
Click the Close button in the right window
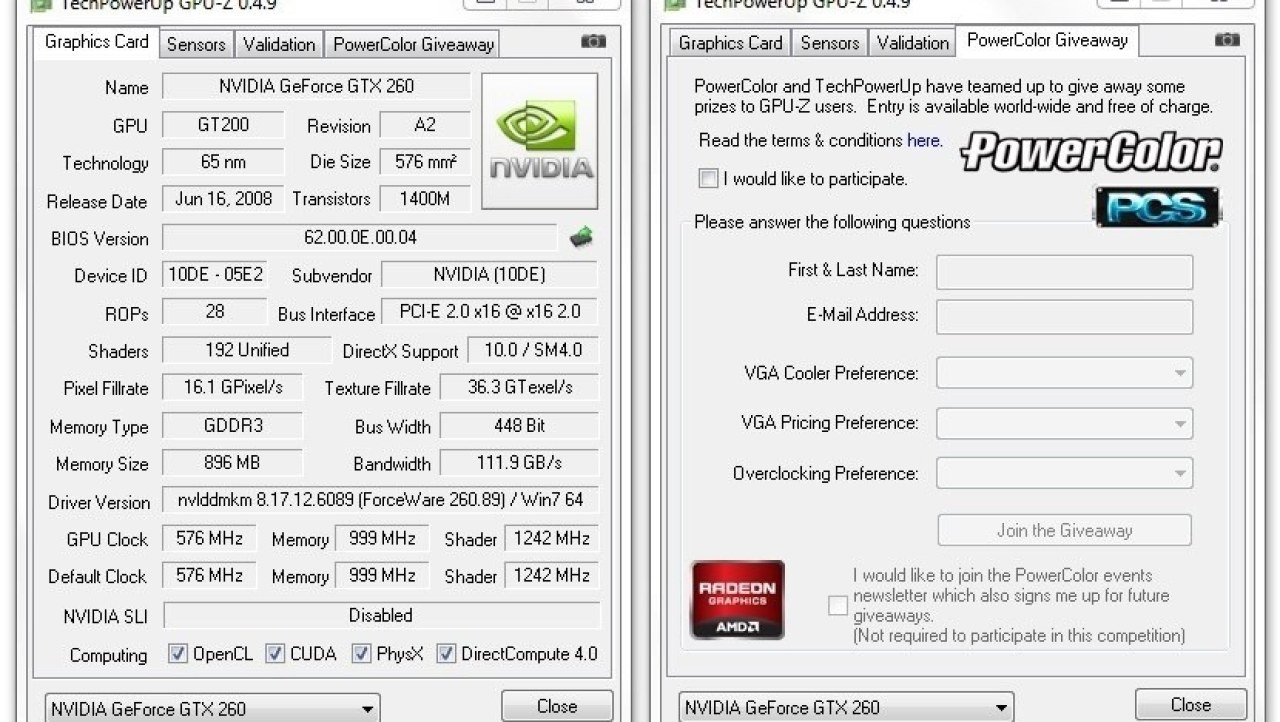coord(1191,705)
